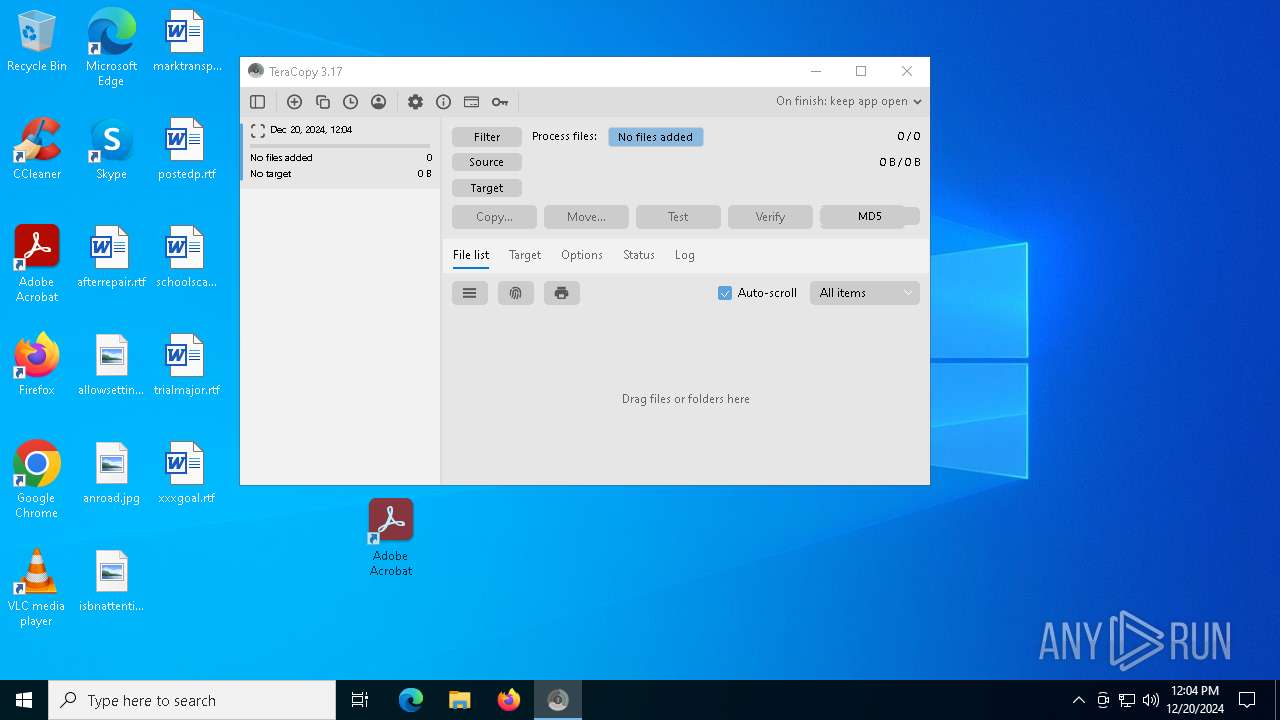Click the duplicate task icon in toolbar

tap(322, 102)
